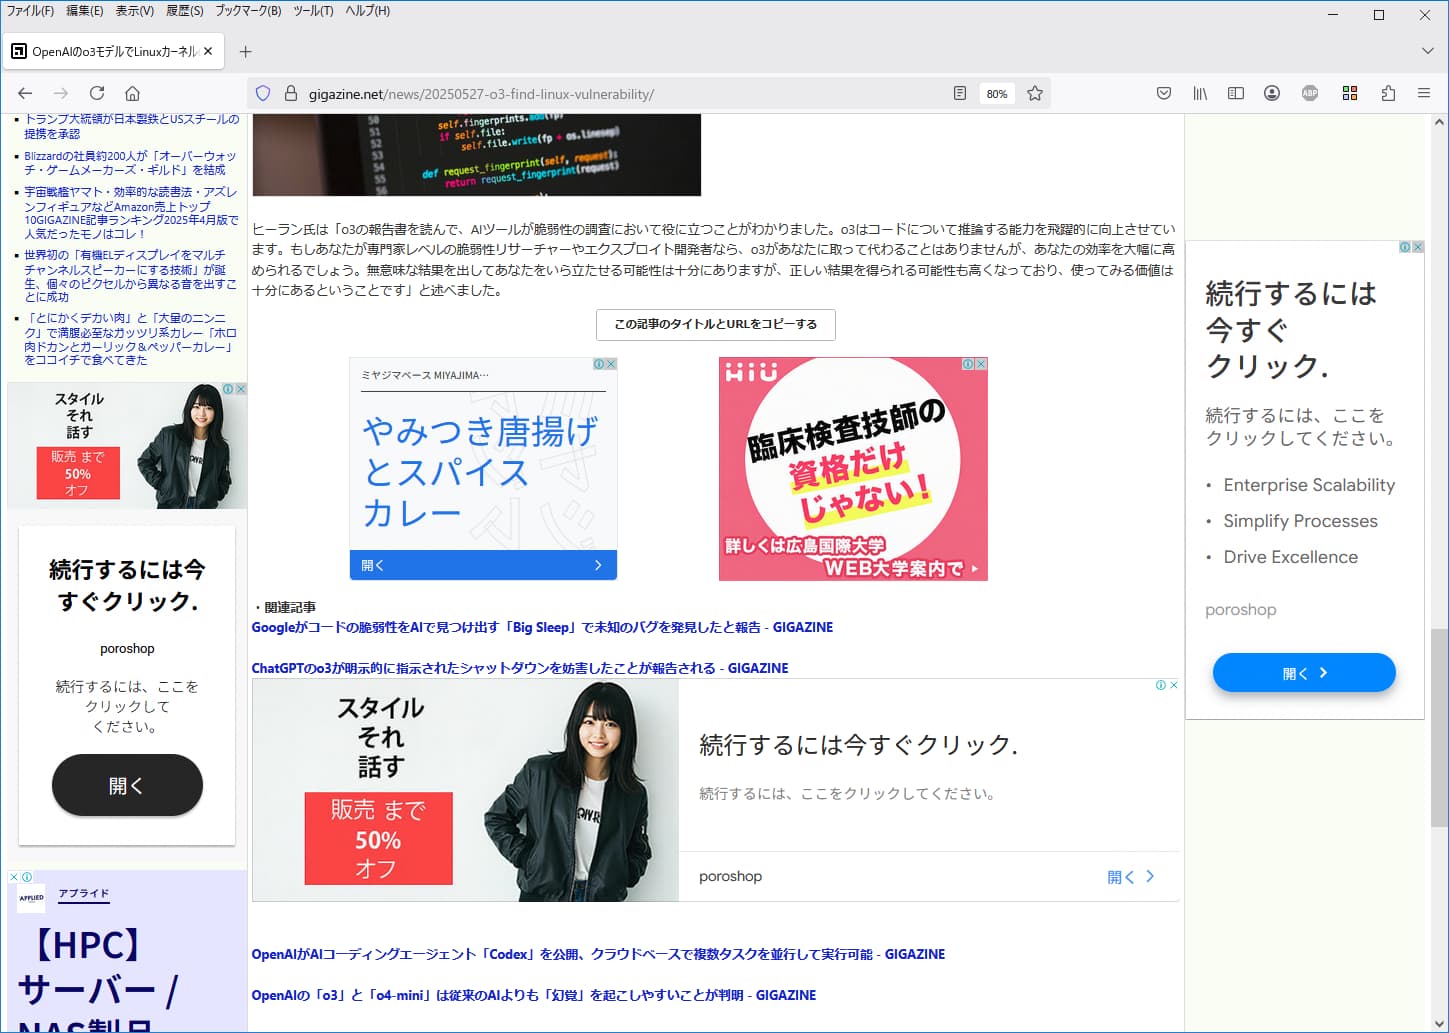The image size is (1449, 1033).
Task: Click the scrollbar up arrow
Action: 1439,122
